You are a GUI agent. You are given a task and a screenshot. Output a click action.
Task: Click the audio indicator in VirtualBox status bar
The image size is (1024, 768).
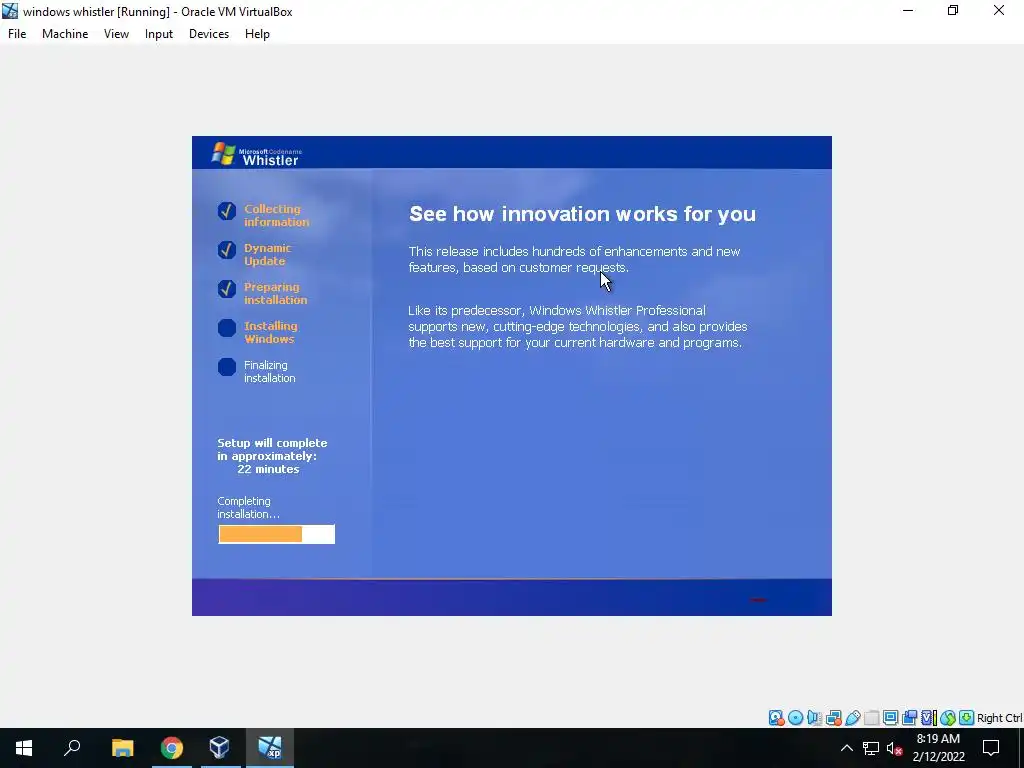[814, 718]
